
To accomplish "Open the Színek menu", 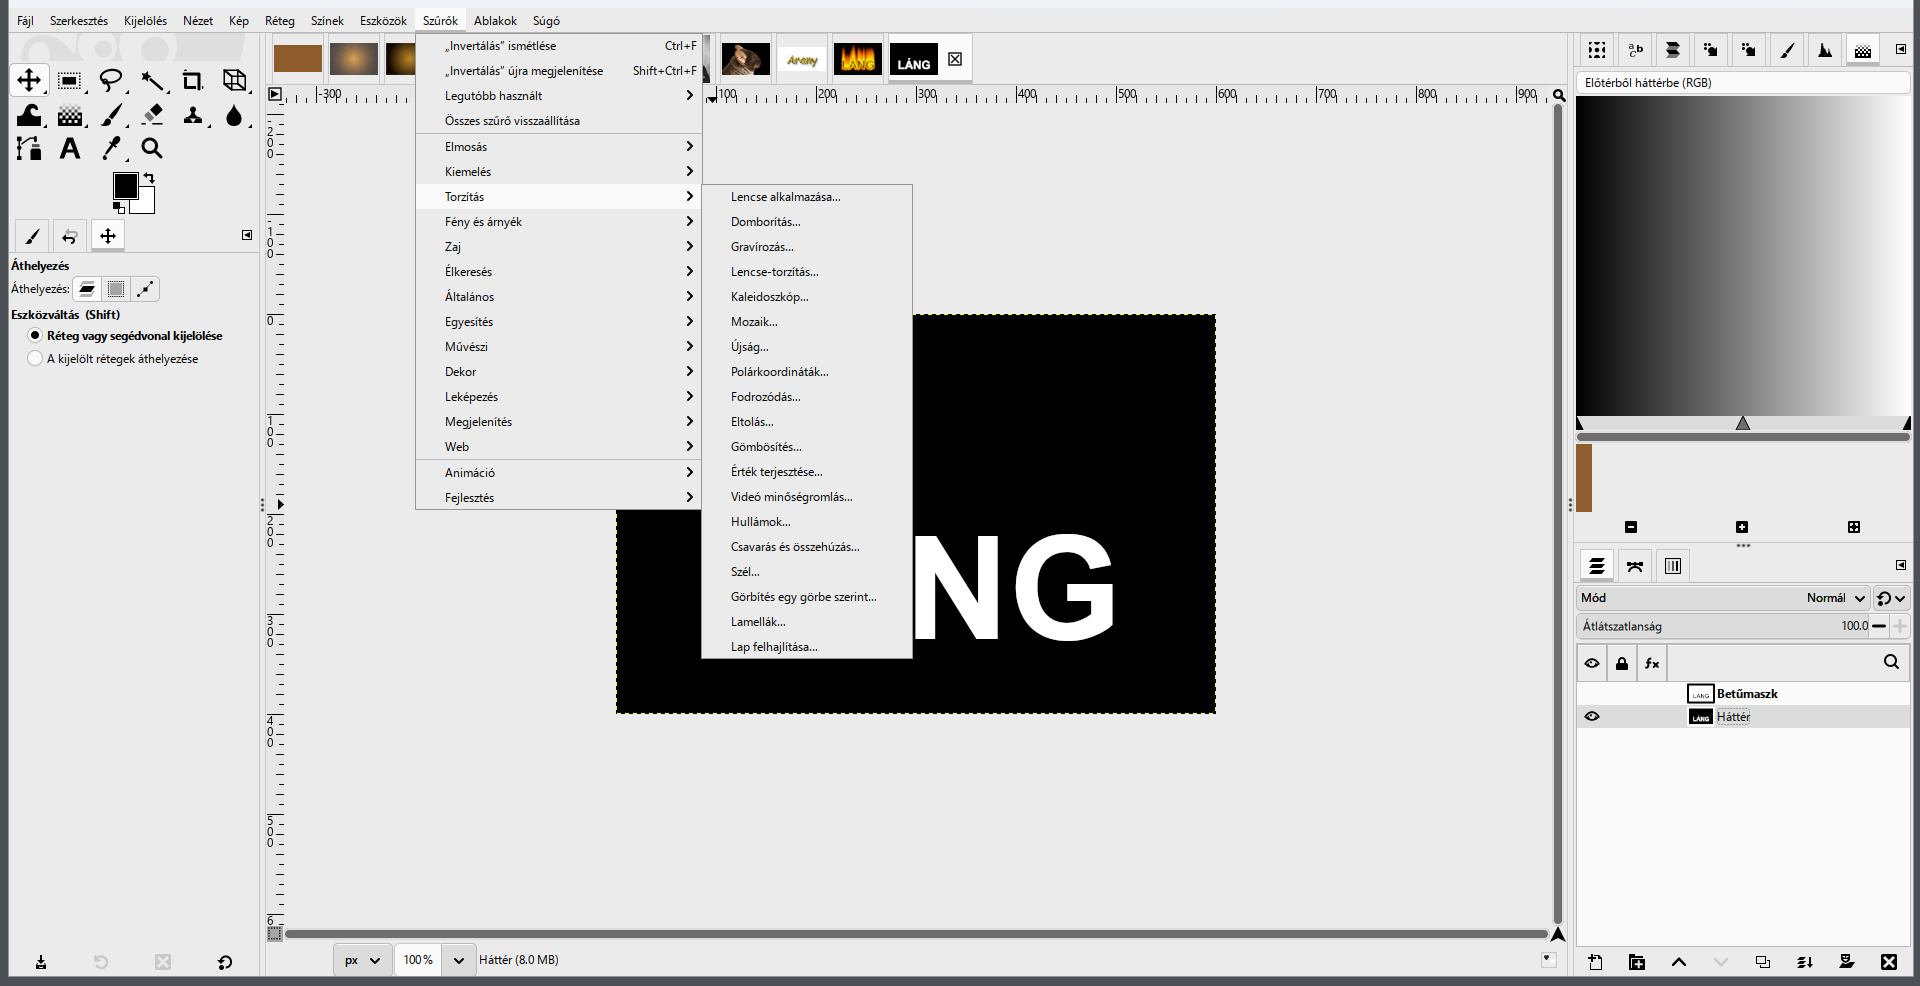I will click(x=327, y=21).
